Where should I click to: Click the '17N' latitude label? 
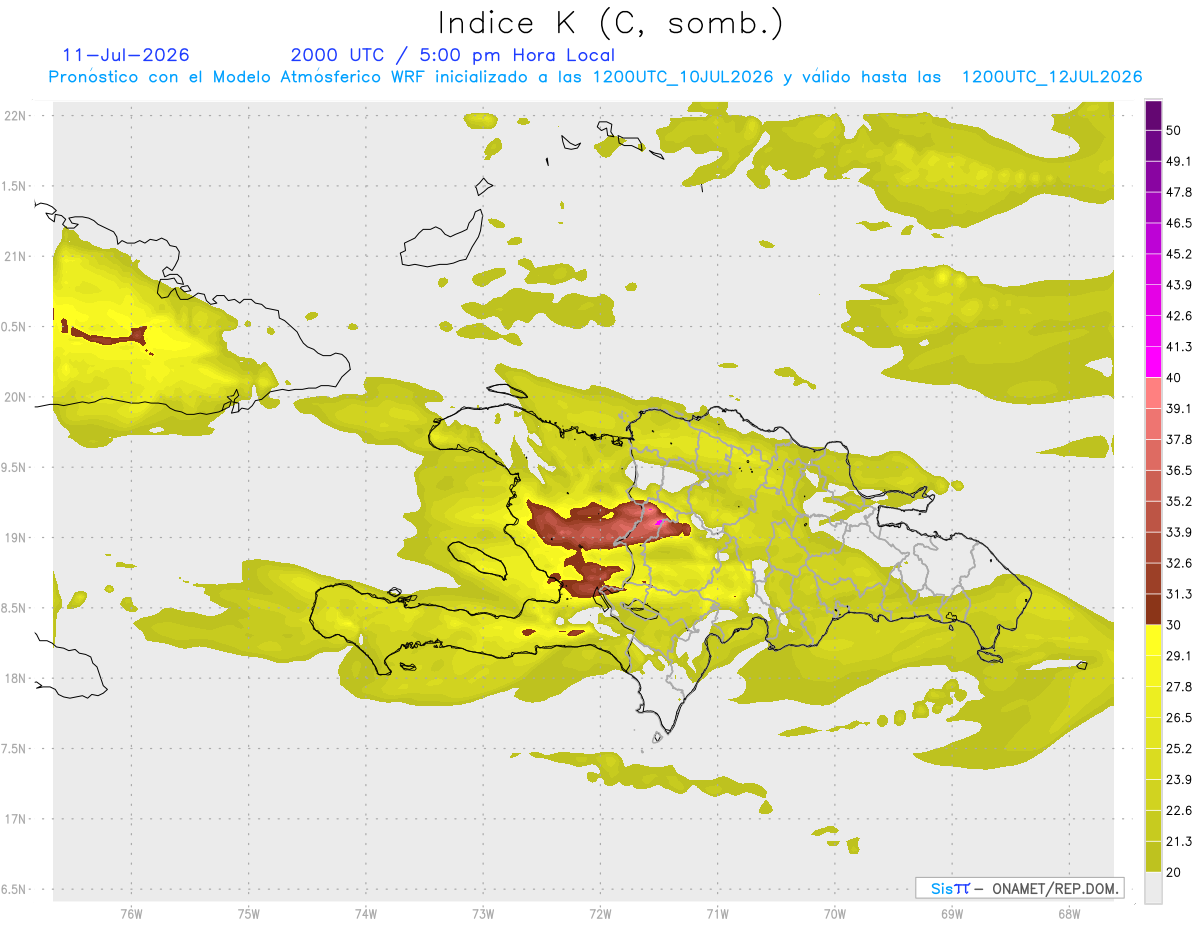[17, 819]
